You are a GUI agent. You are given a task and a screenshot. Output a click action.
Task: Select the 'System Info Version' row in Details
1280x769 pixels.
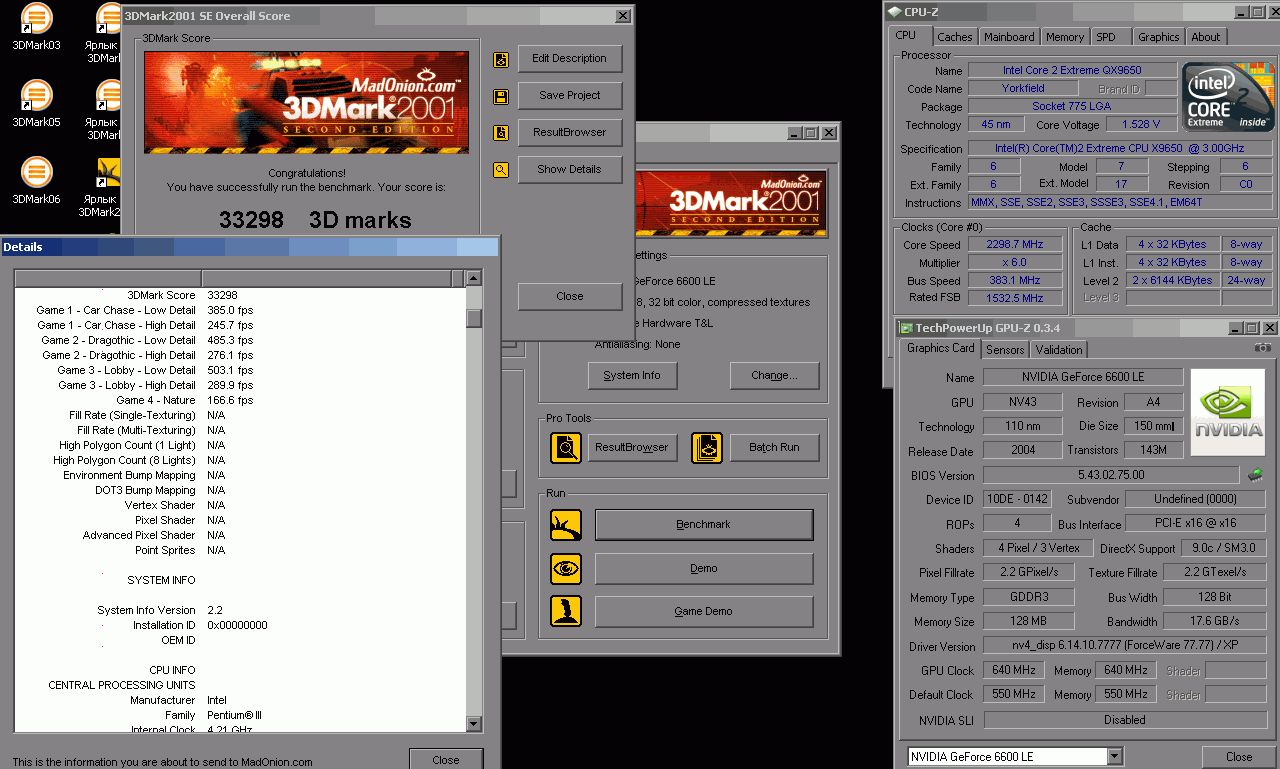click(x=240, y=610)
